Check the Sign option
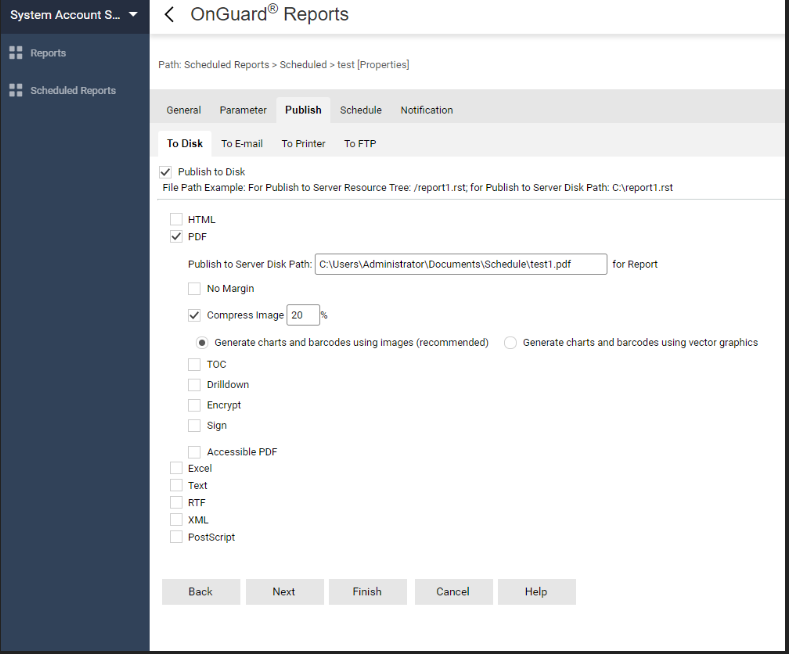This screenshot has height=654, width=789. (x=194, y=426)
